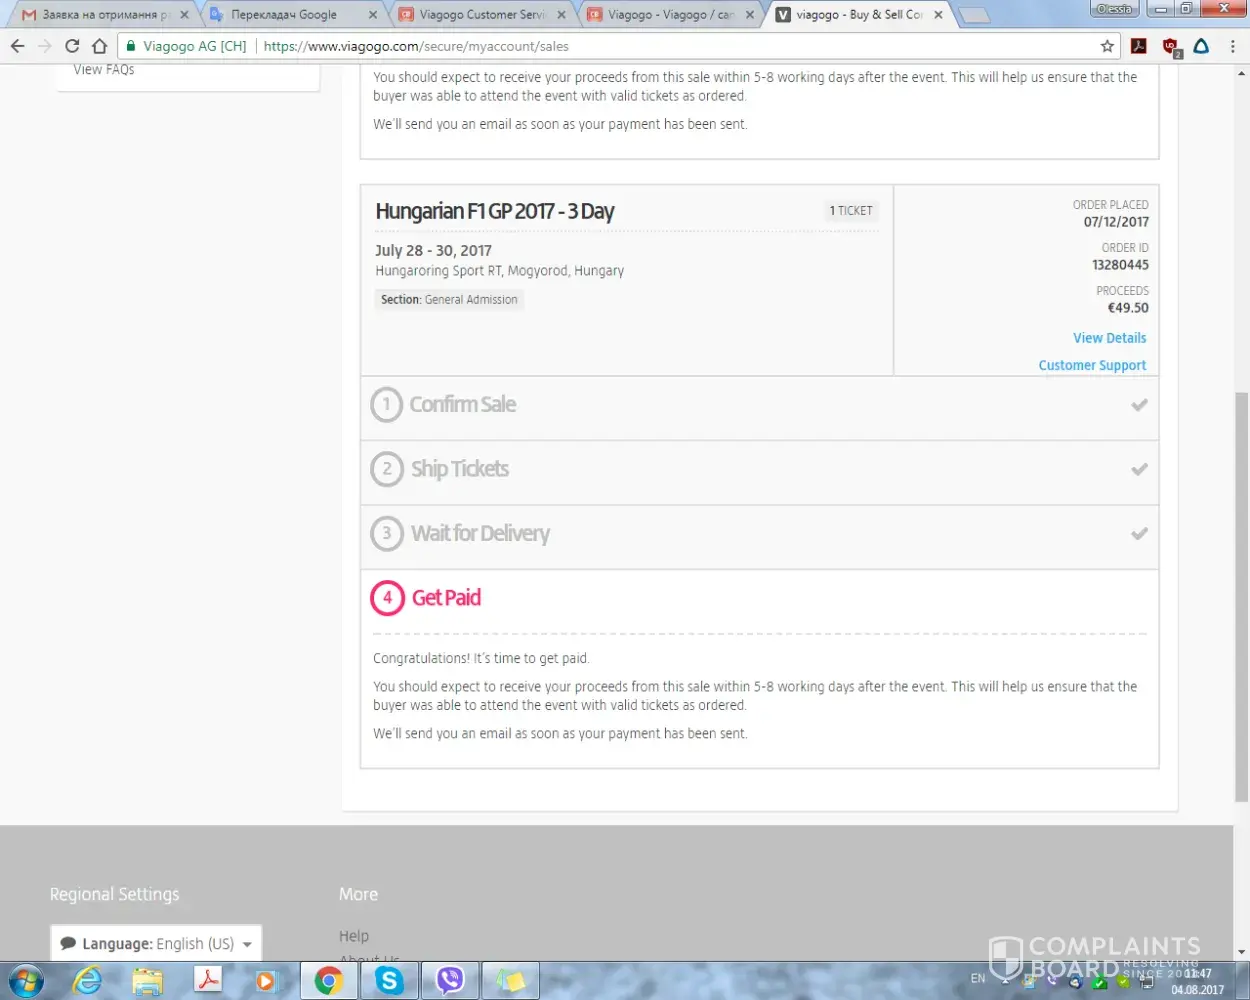Launch Internet Explorer from the taskbar
Viewport: 1250px width, 1000px height.
[87, 981]
